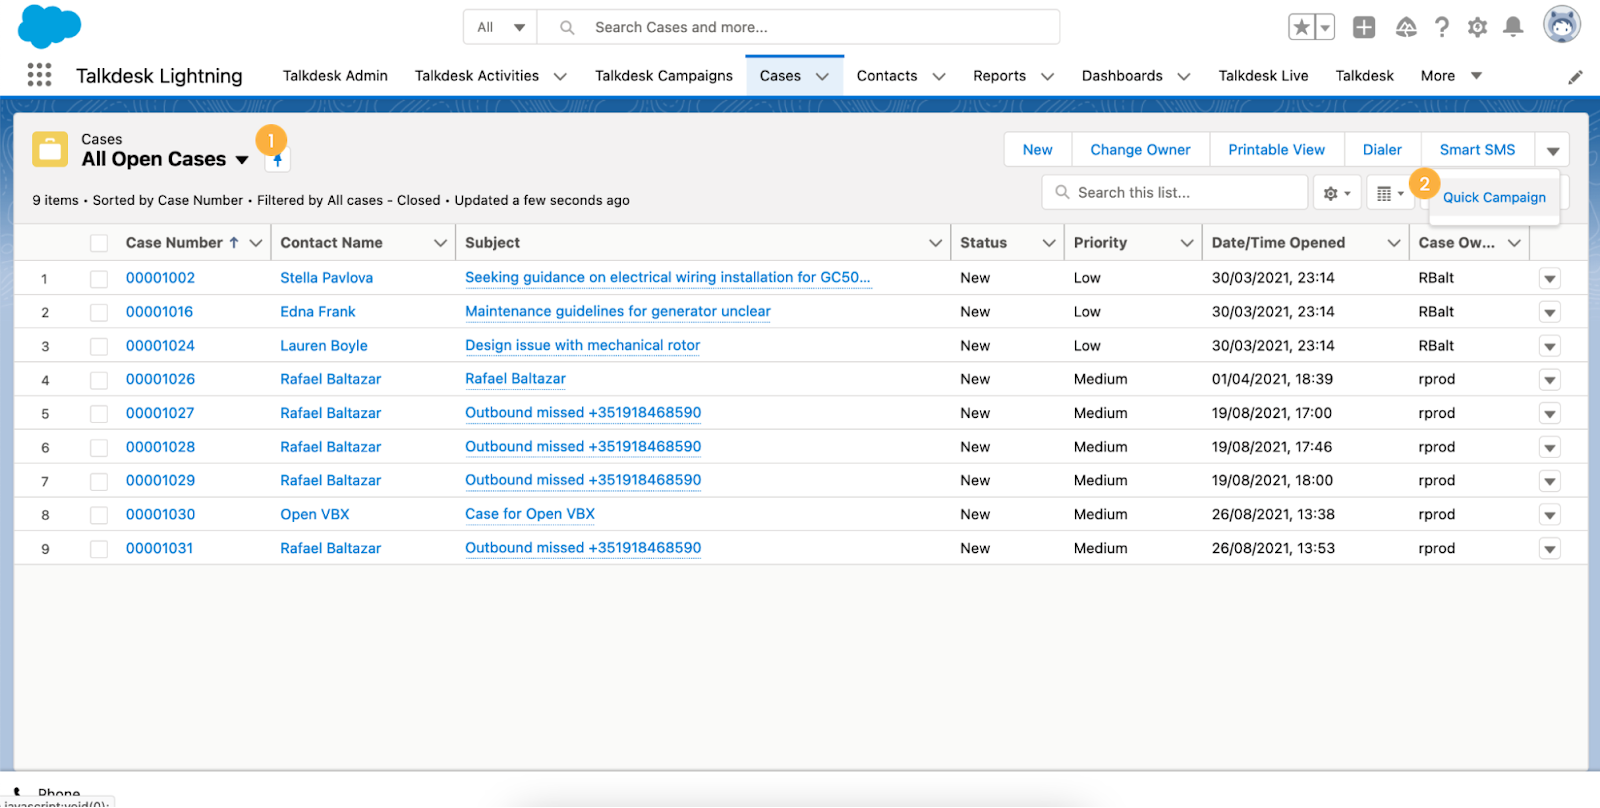
Task: Click the New case button
Action: [x=1037, y=150]
